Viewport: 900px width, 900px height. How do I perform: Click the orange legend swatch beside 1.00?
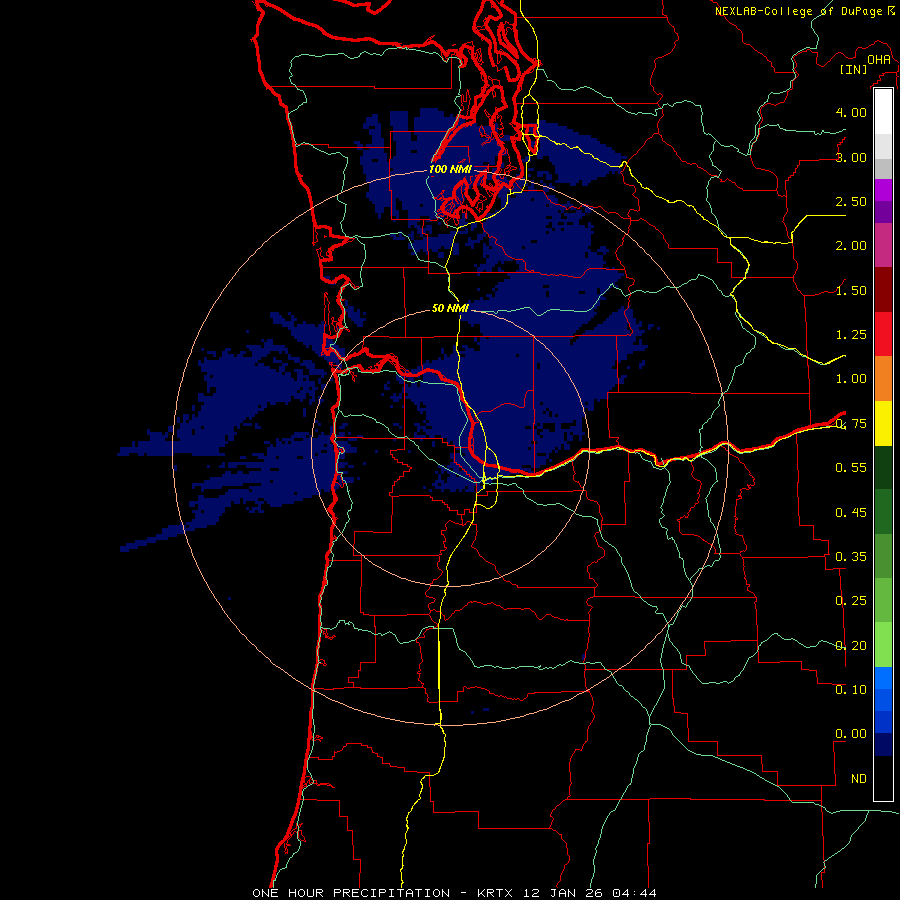pos(883,378)
